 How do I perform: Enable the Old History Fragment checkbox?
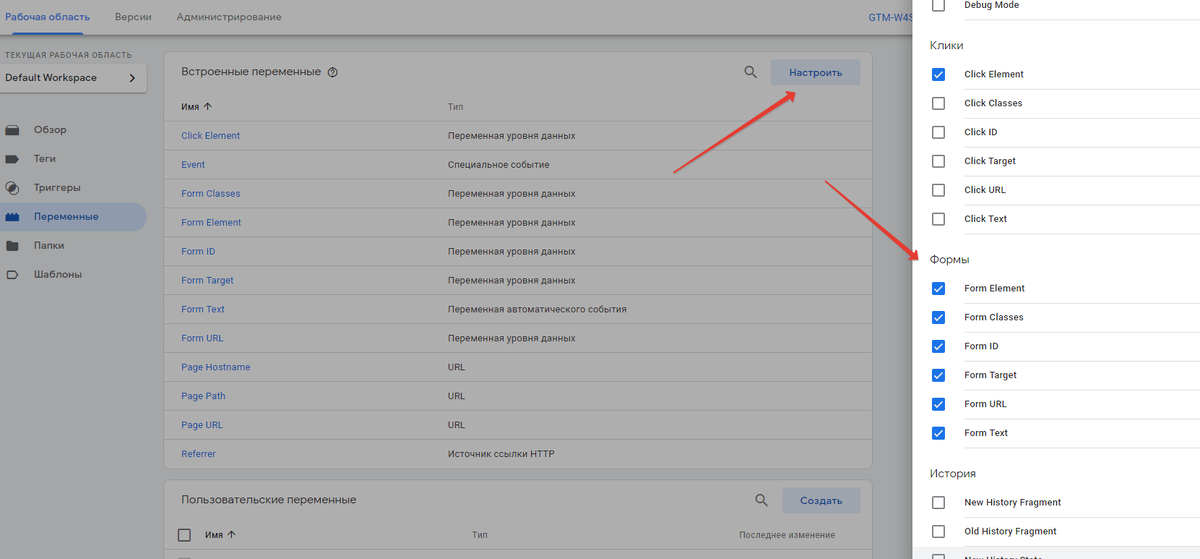[938, 531]
